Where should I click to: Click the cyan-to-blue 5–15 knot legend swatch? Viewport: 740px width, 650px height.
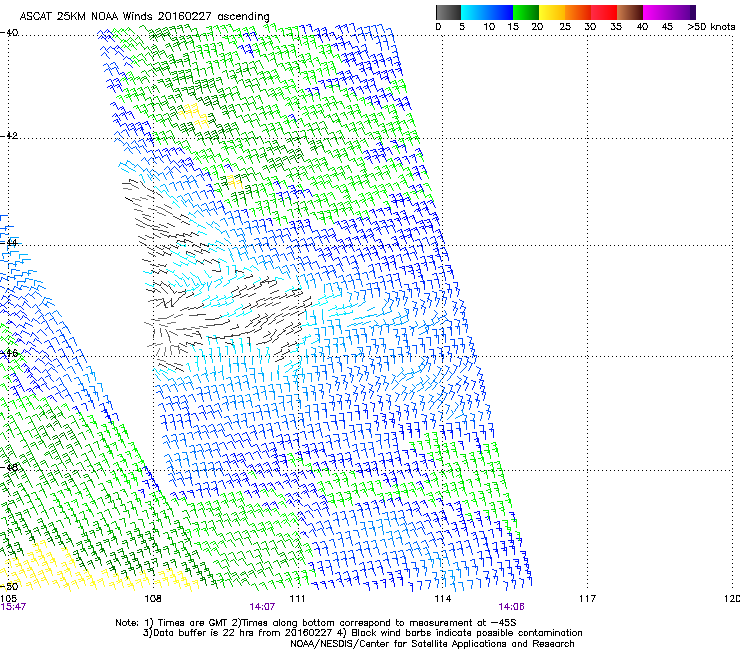tap(487, 12)
